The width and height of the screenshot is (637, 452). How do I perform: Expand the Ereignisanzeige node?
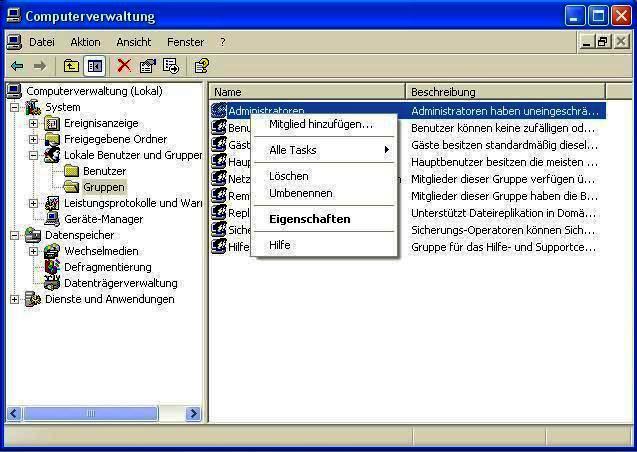34,123
